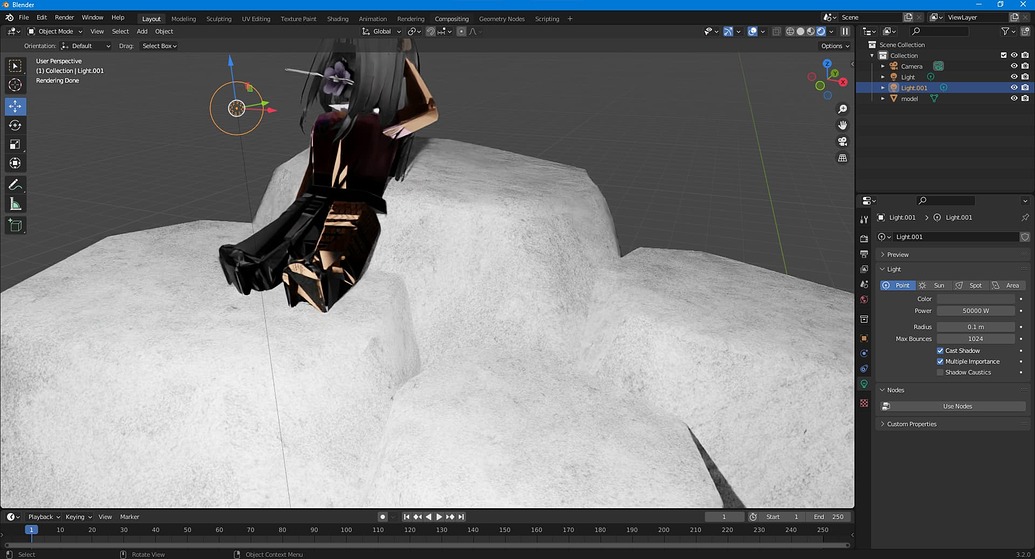Click the pause render preview button
The image size is (1035, 559).
[x=845, y=31]
